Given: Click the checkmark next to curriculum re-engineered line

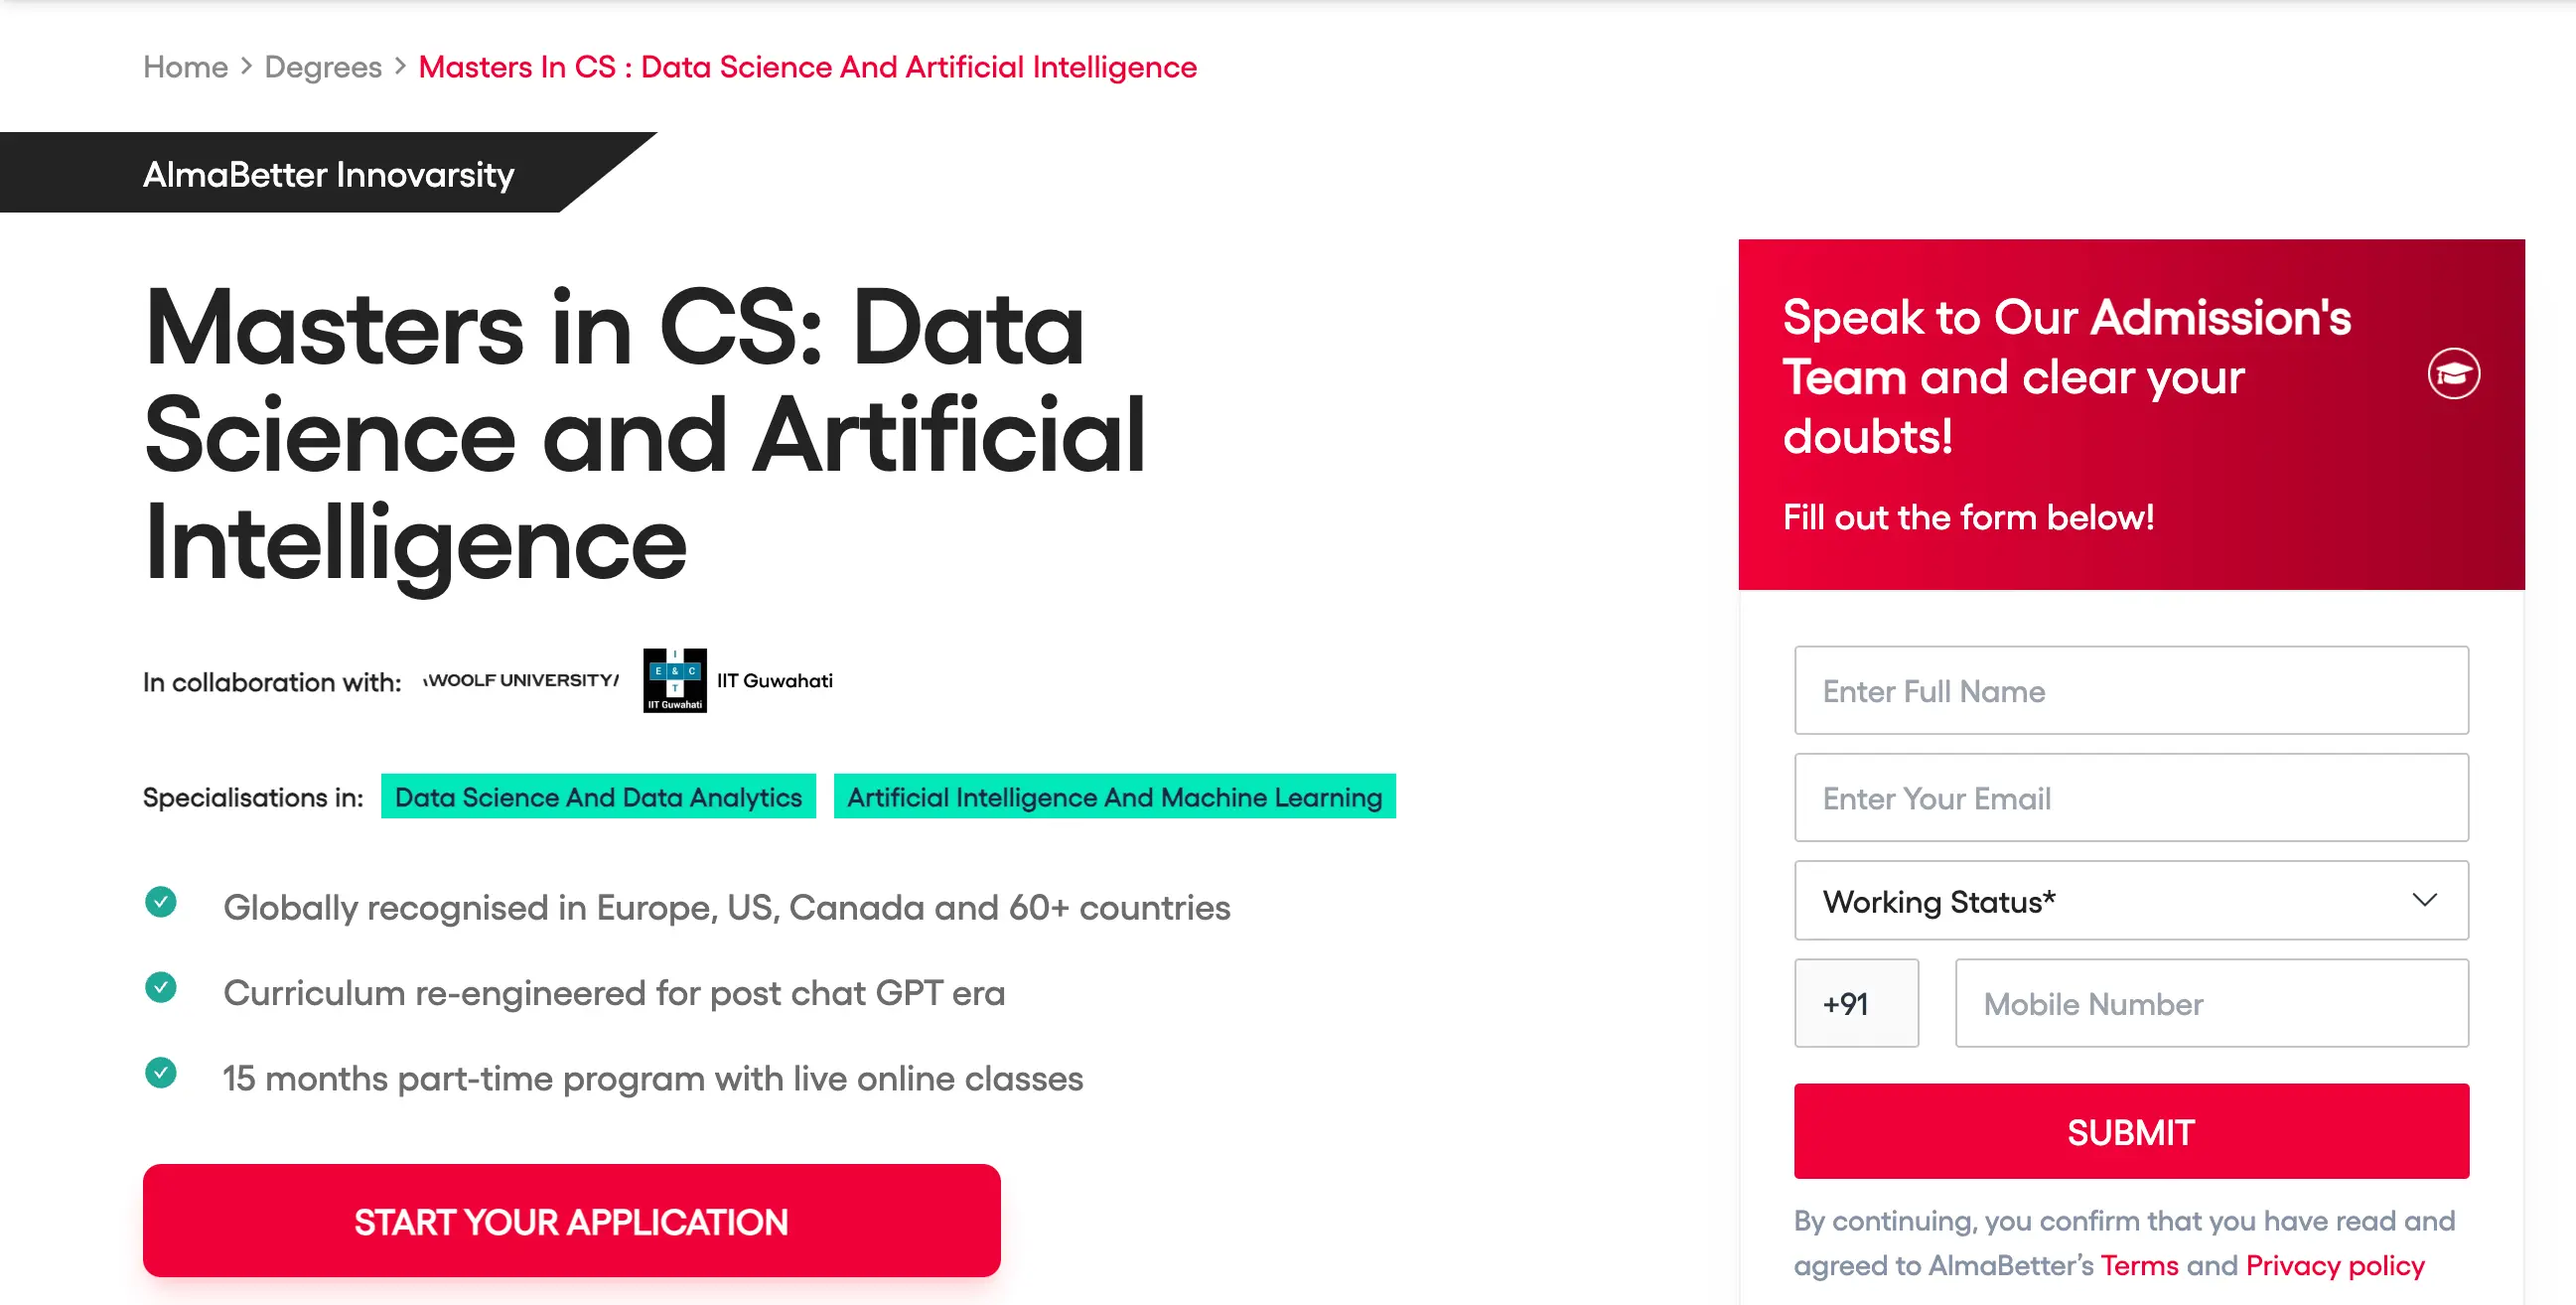Looking at the screenshot, I should [161, 988].
